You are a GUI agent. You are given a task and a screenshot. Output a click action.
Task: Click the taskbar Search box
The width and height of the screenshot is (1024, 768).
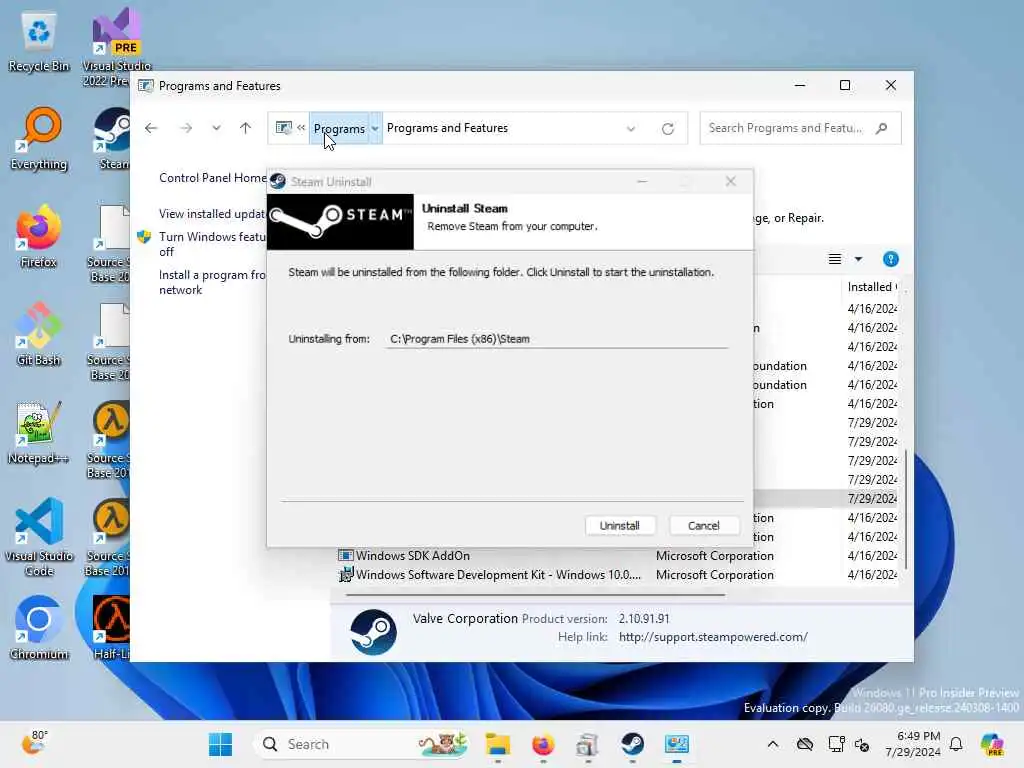[x=362, y=744]
